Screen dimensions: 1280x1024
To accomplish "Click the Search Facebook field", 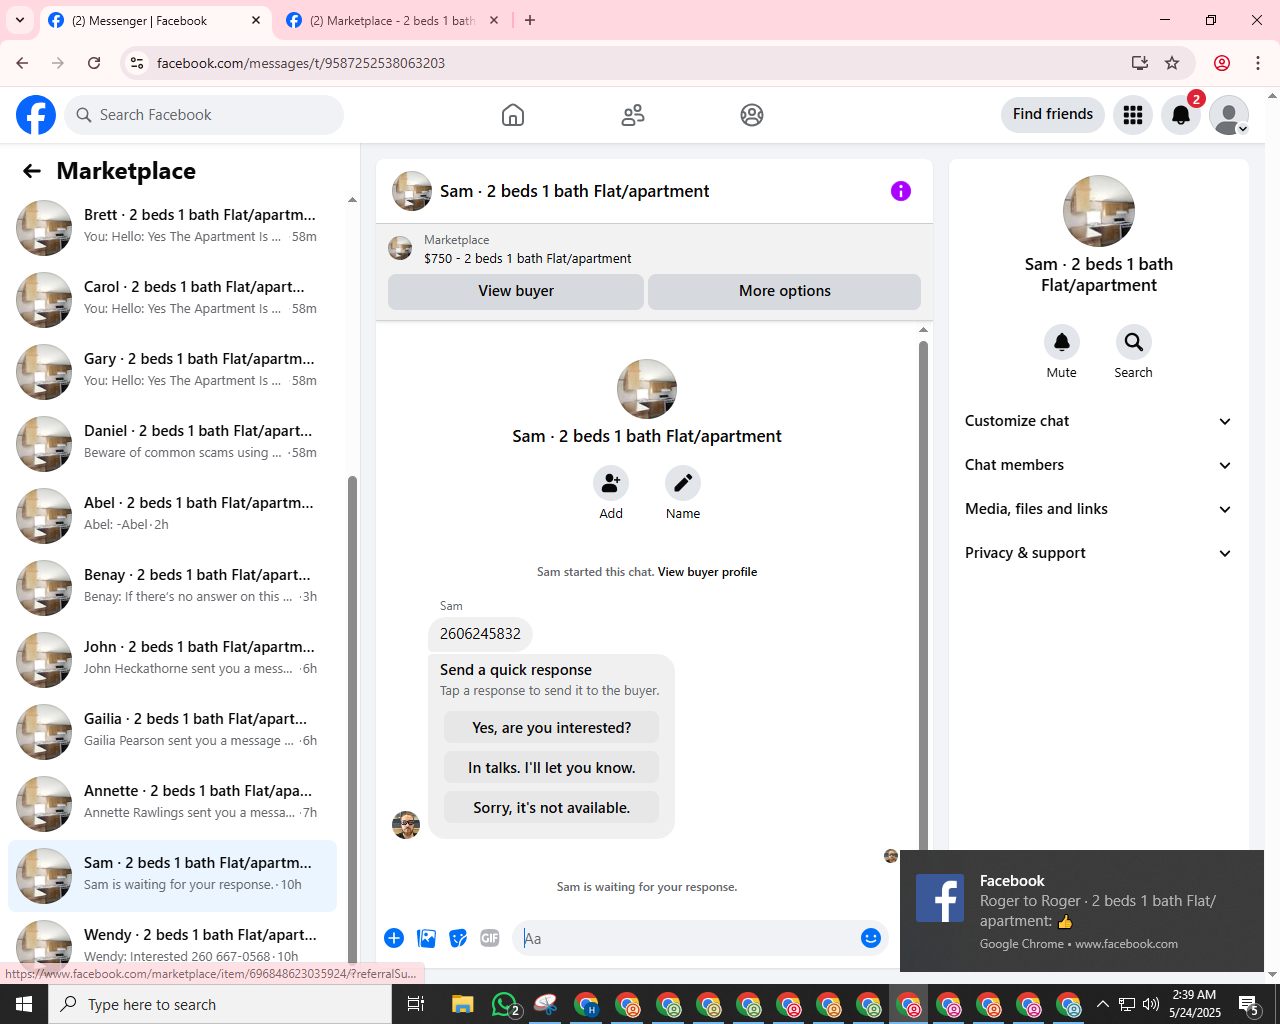I will click(204, 115).
